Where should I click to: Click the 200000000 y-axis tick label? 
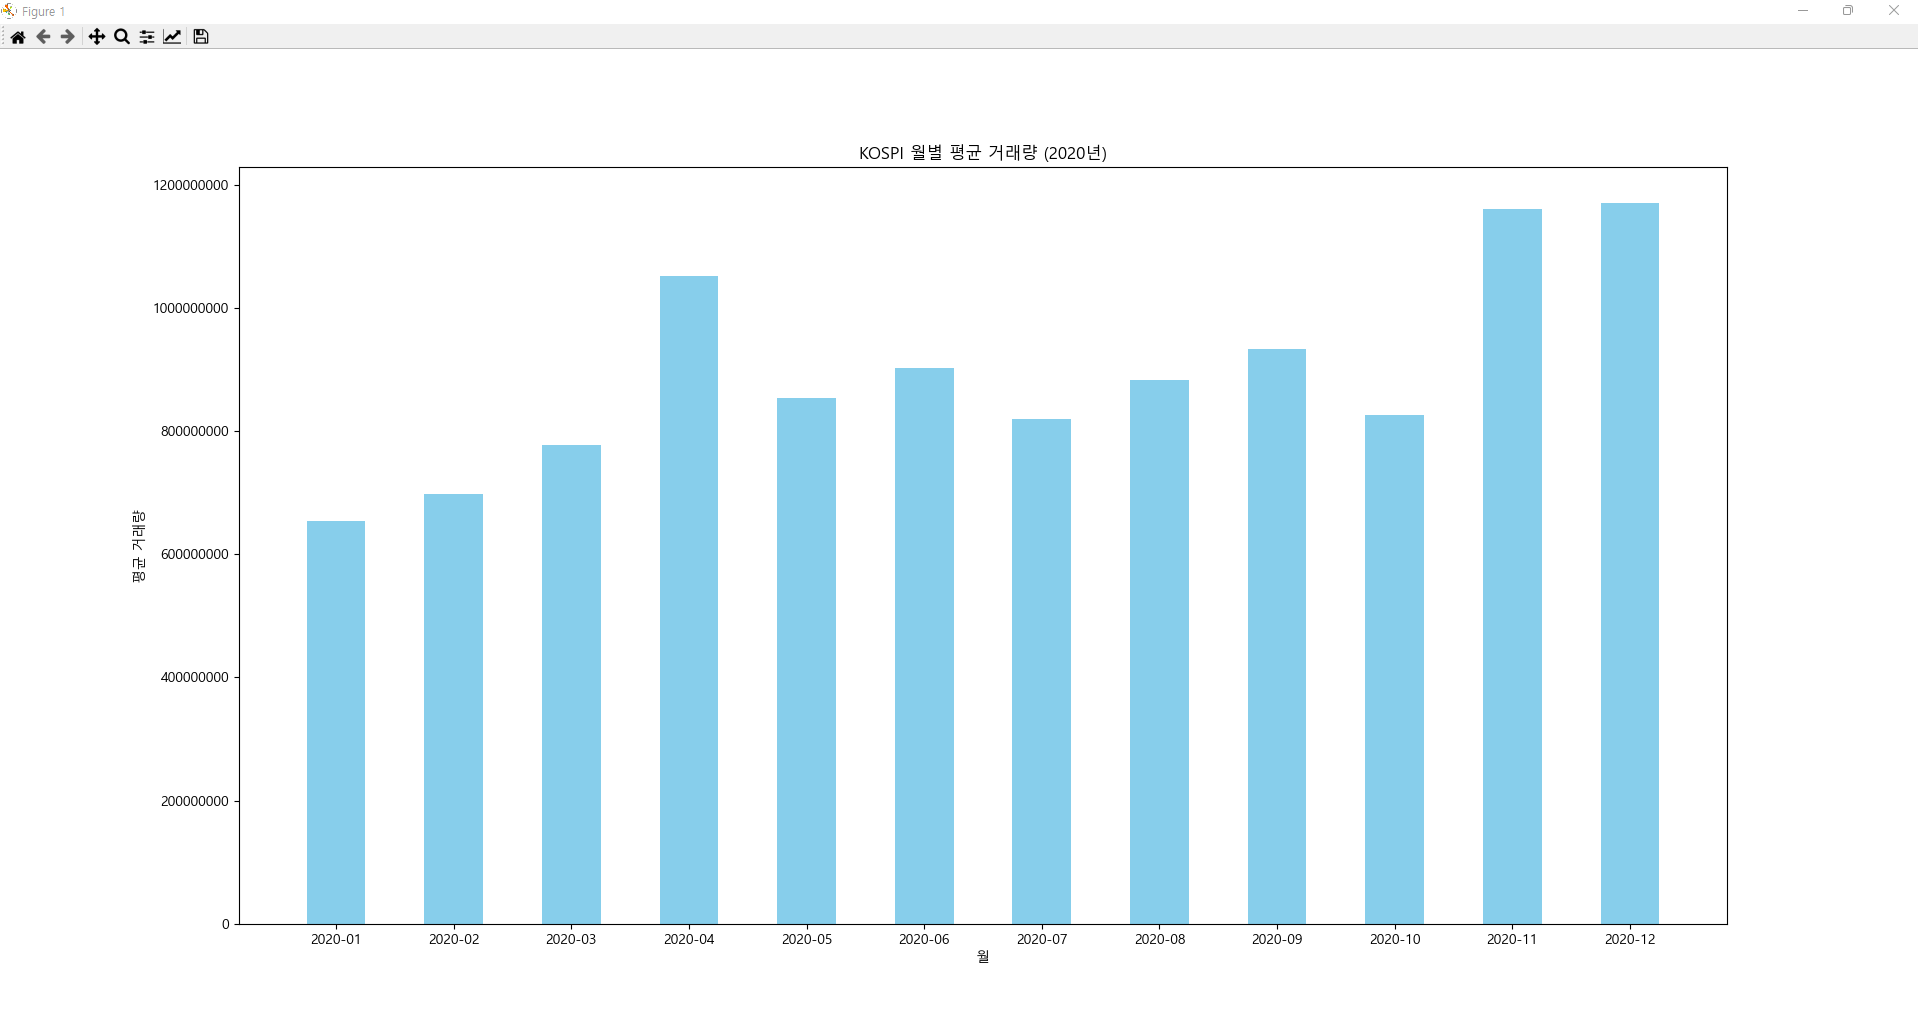tap(195, 801)
